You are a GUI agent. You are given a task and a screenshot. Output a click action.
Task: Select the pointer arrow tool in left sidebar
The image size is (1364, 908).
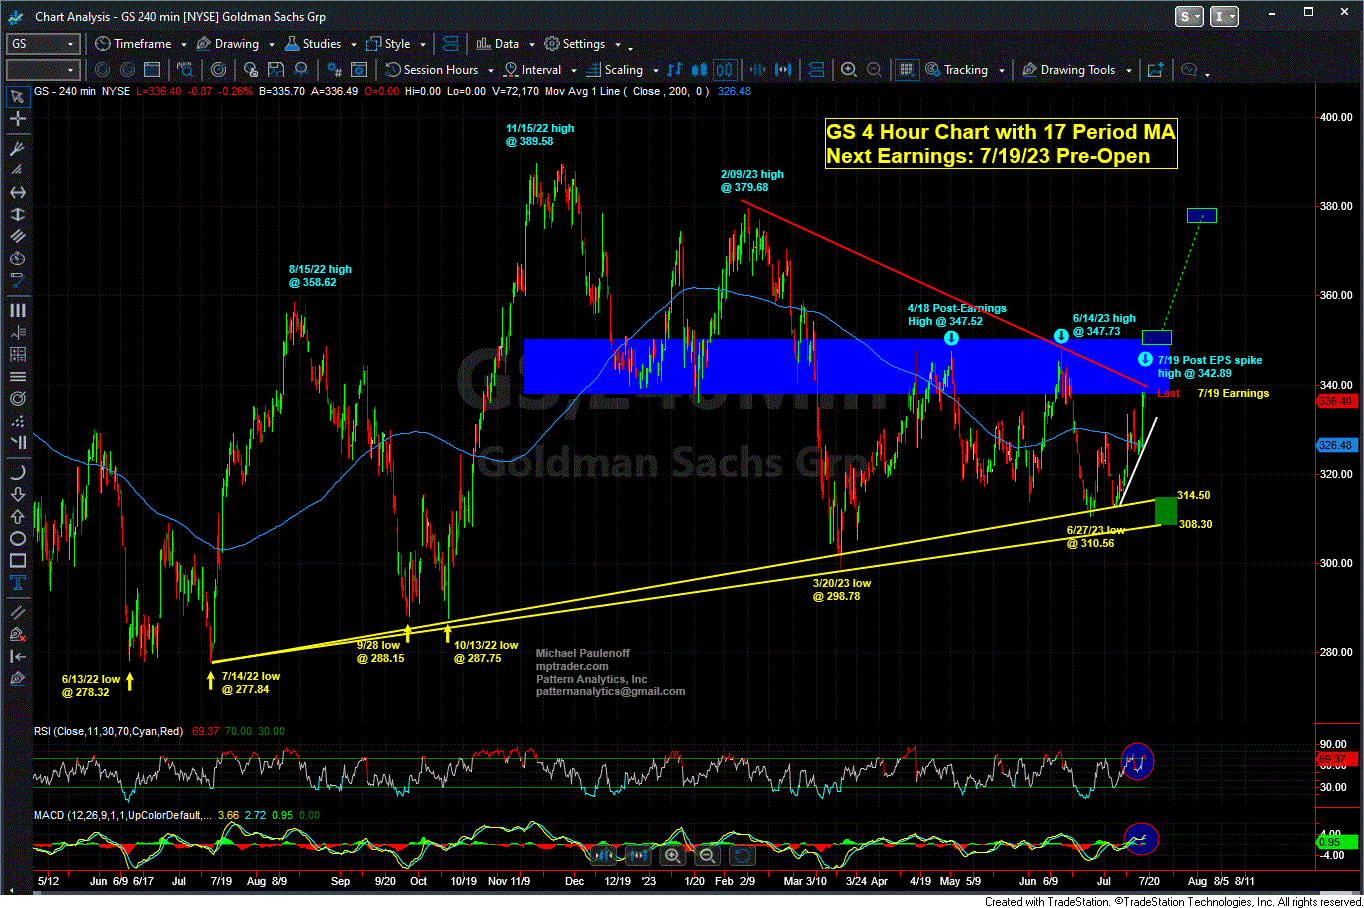point(17,97)
